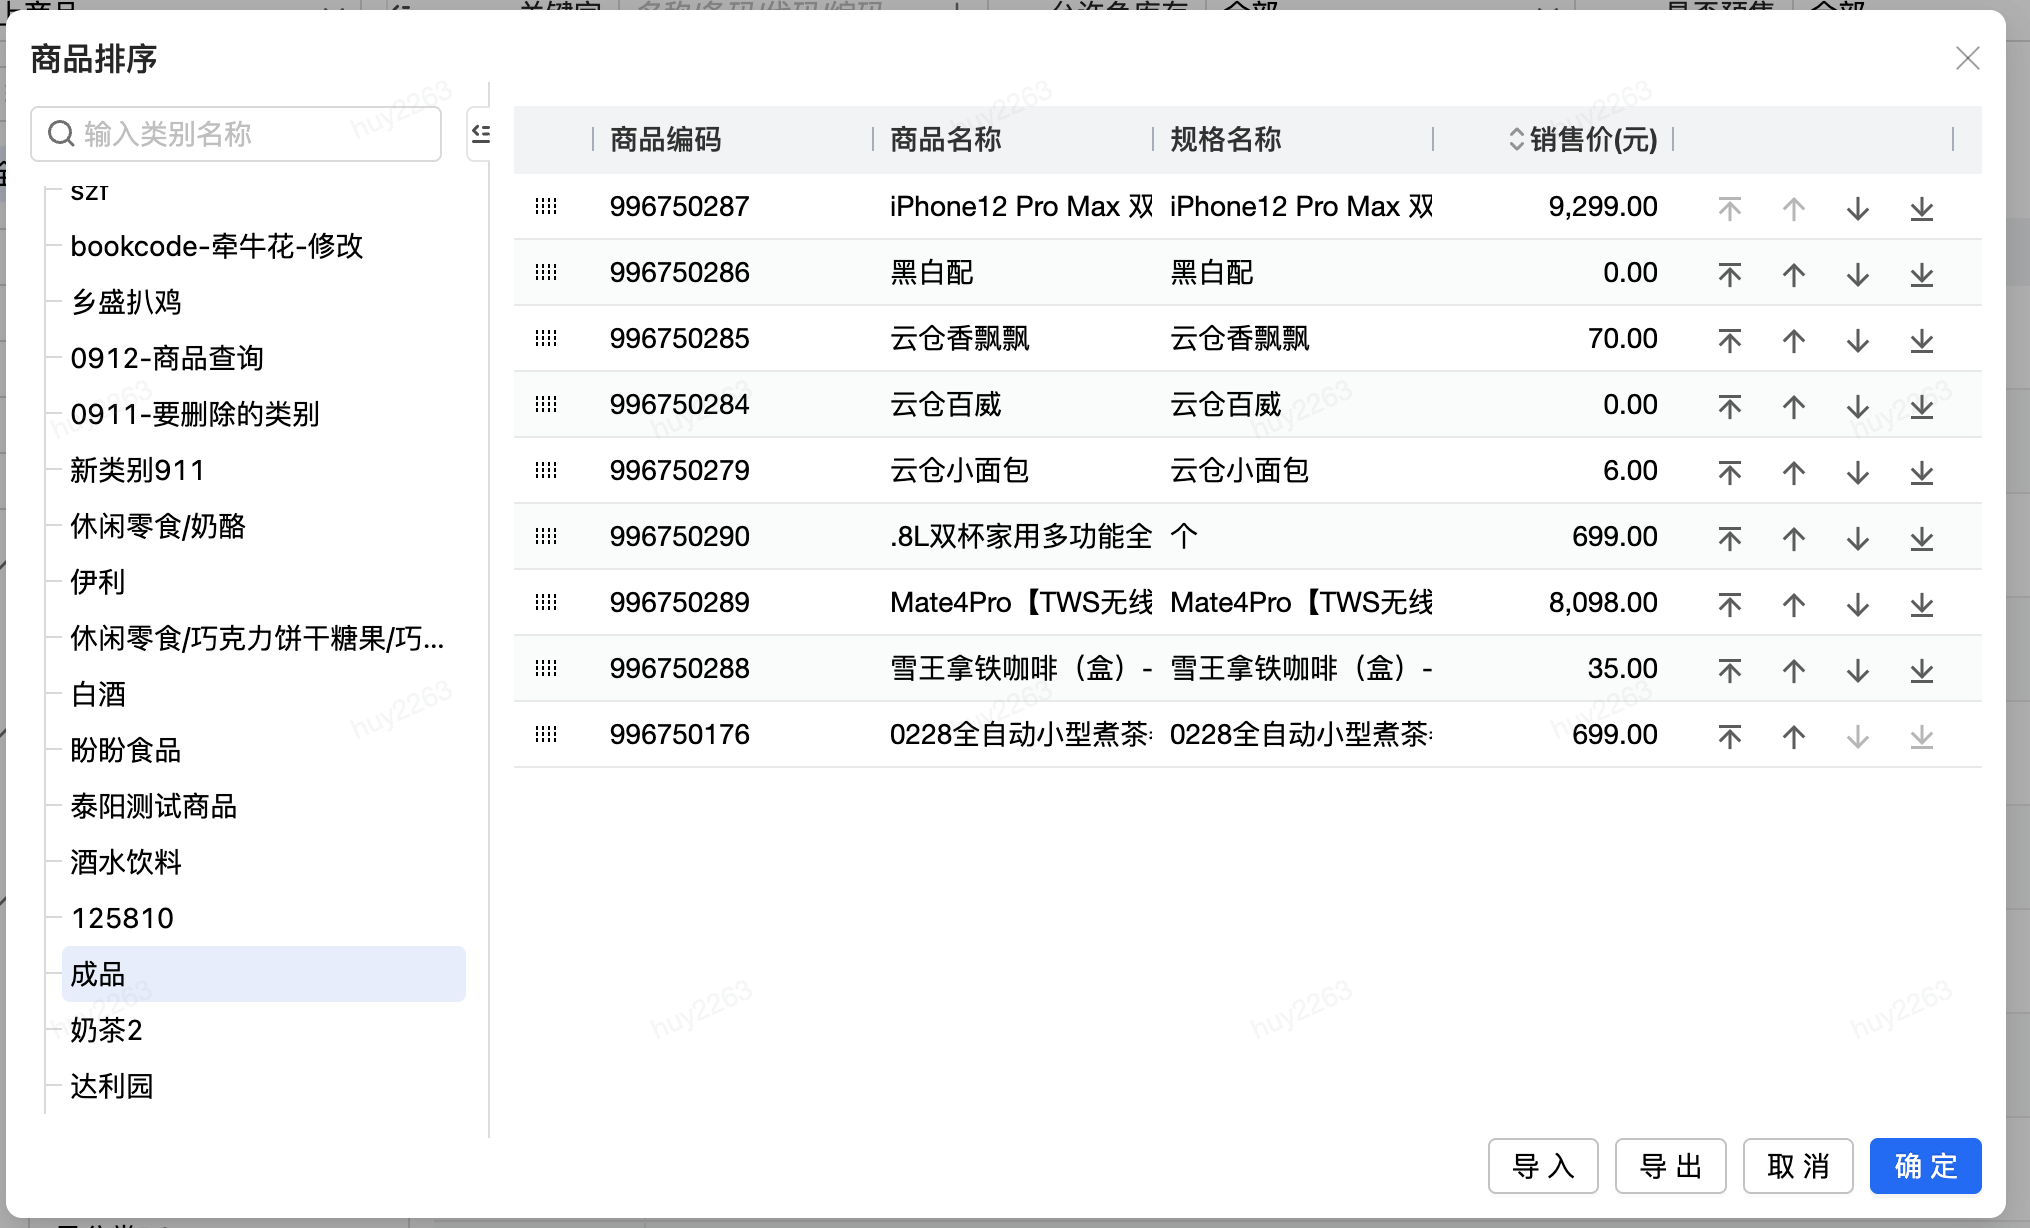
Task: Cancel with the 取消 button
Action: [1797, 1166]
